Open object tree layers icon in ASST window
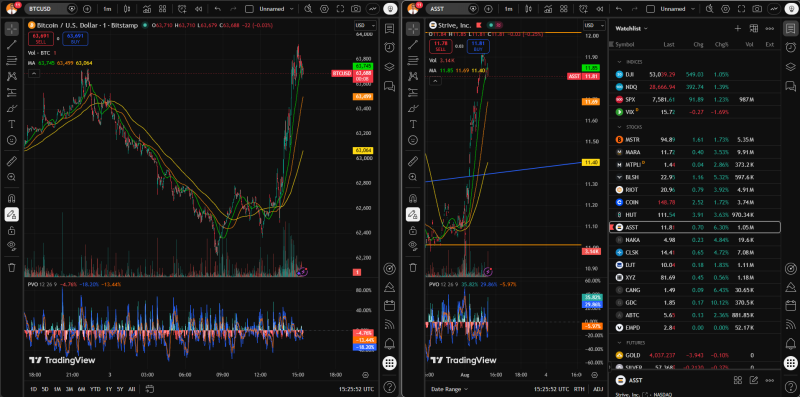The width and height of the screenshot is (800, 397). point(790,66)
